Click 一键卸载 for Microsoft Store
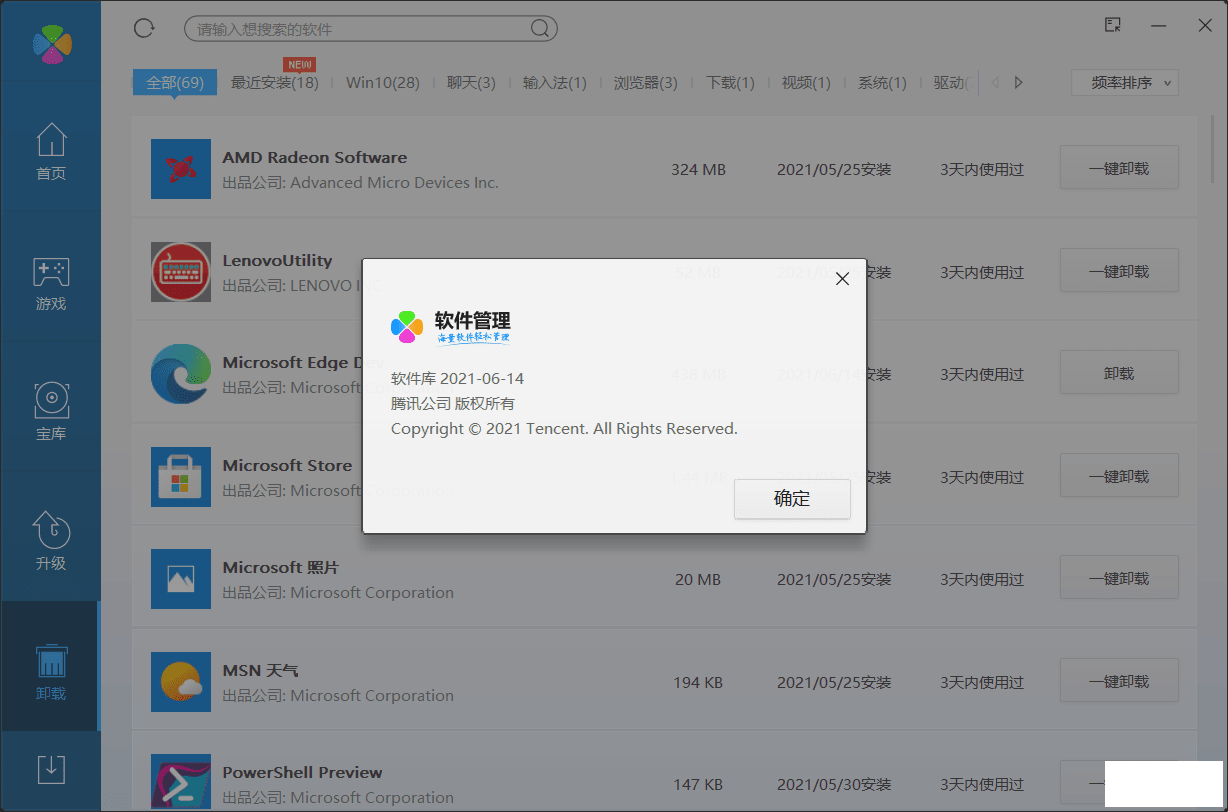The height and width of the screenshot is (812, 1228). click(1119, 476)
